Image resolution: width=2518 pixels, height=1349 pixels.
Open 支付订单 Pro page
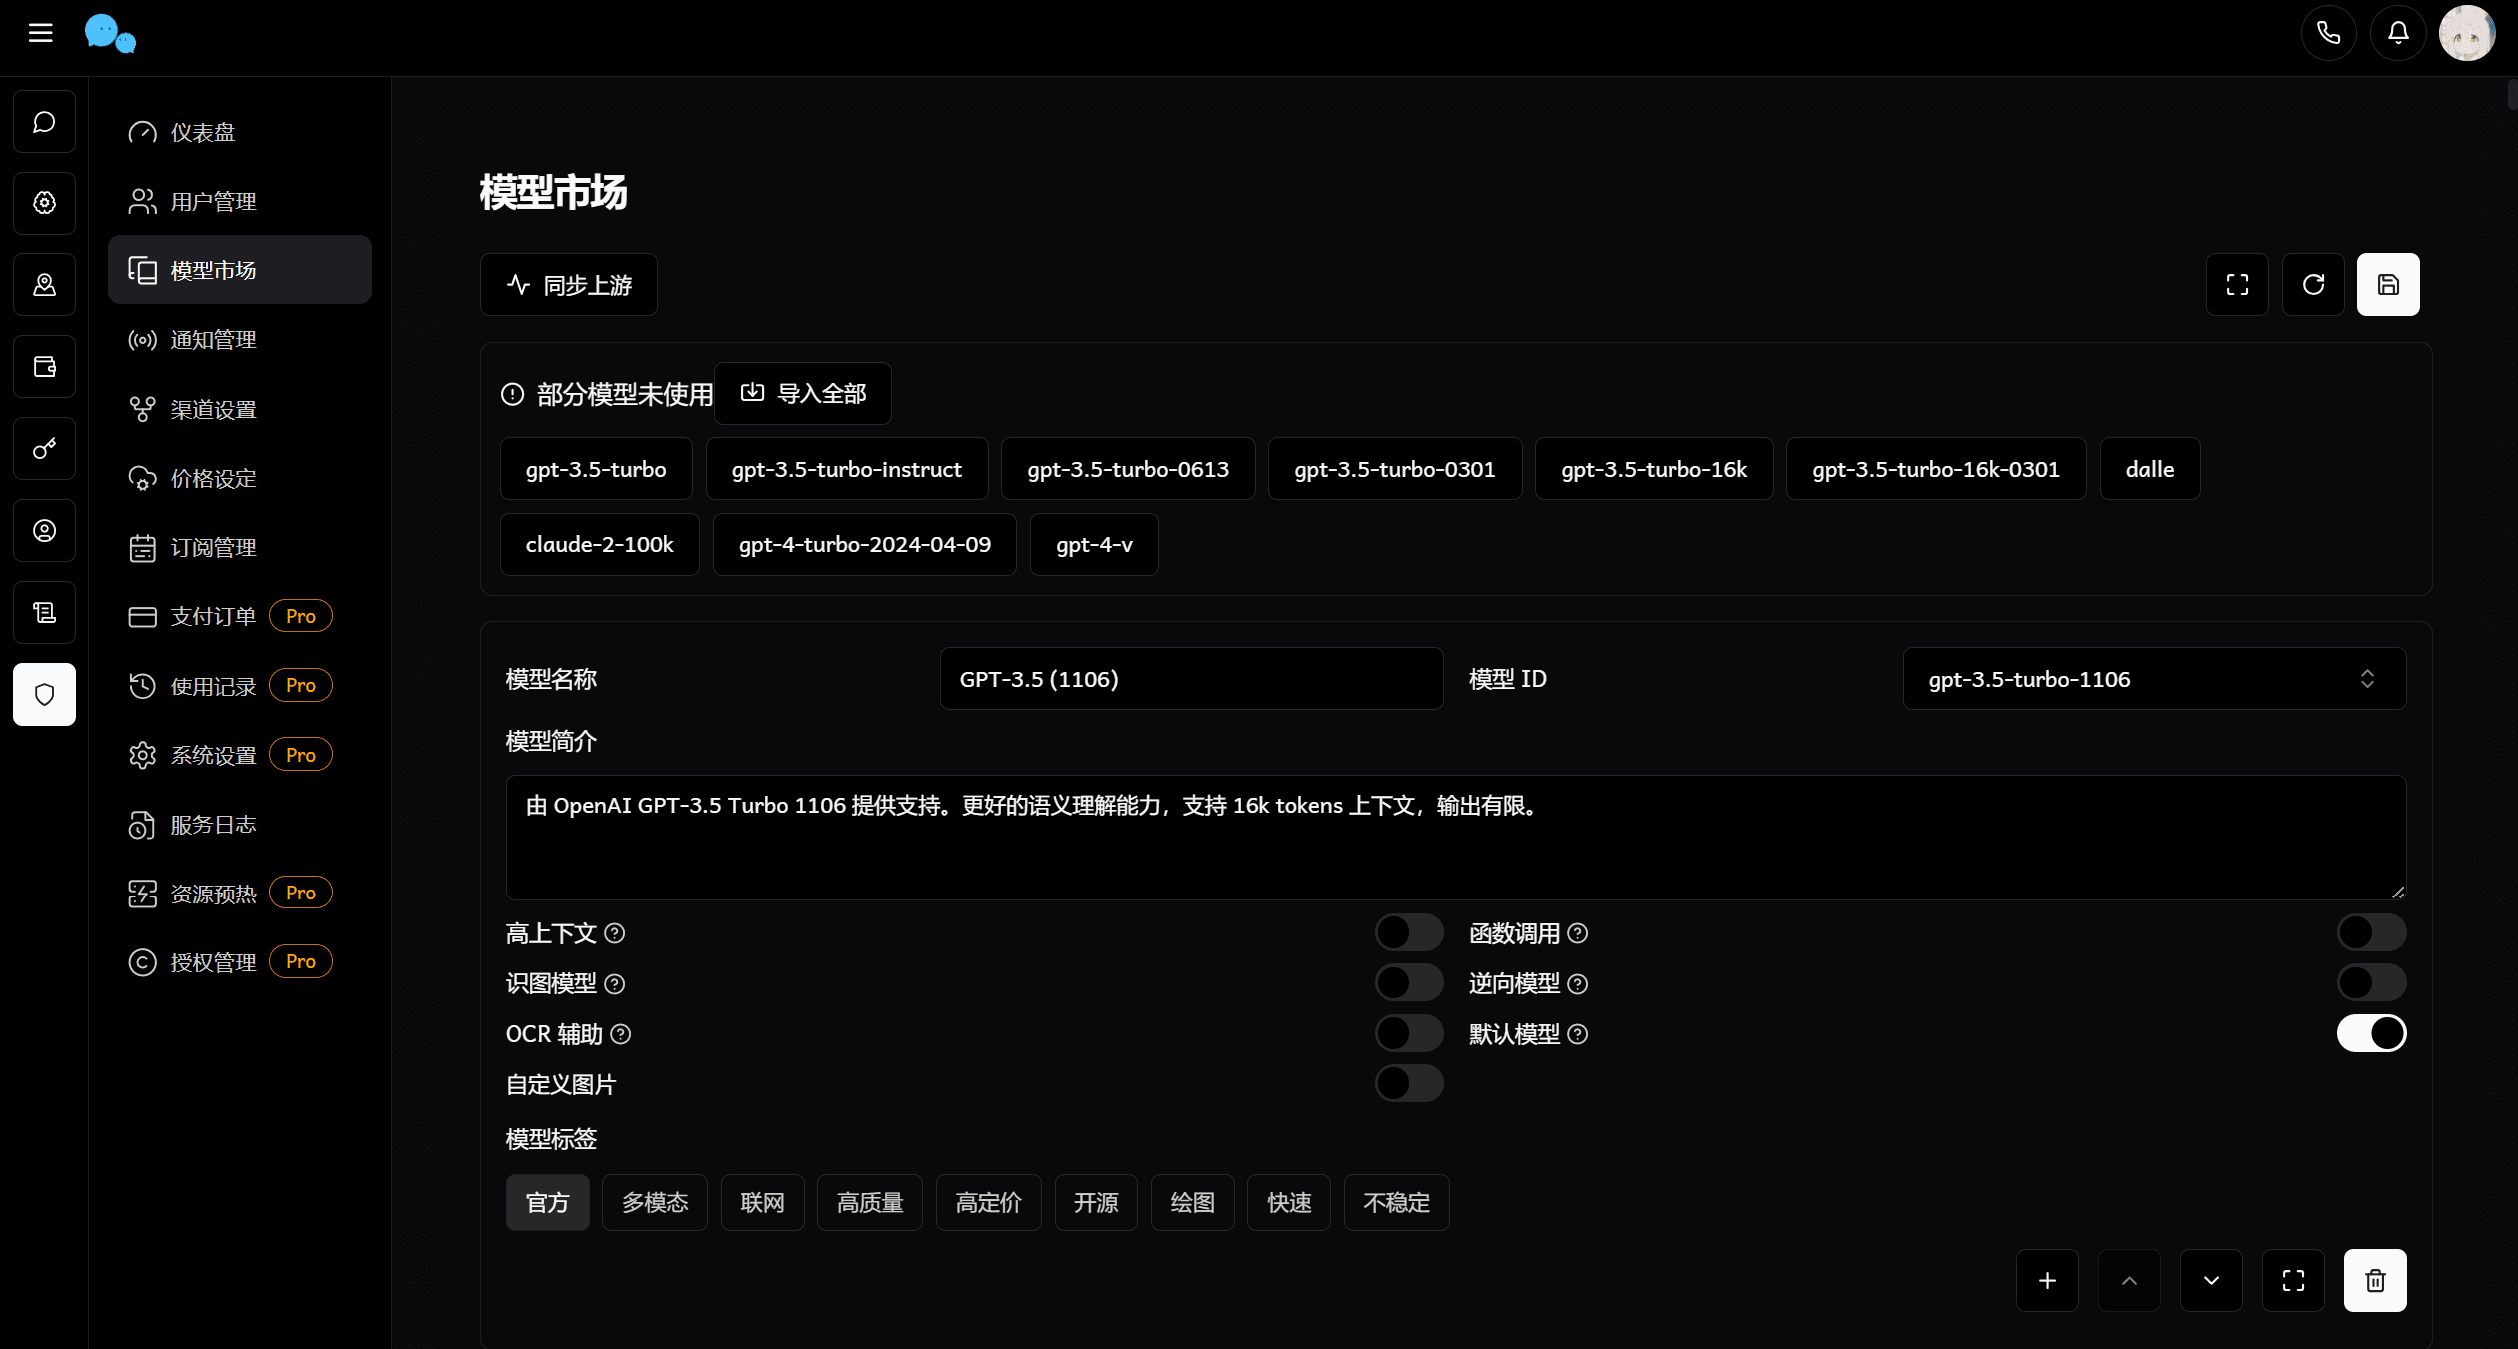click(x=240, y=616)
